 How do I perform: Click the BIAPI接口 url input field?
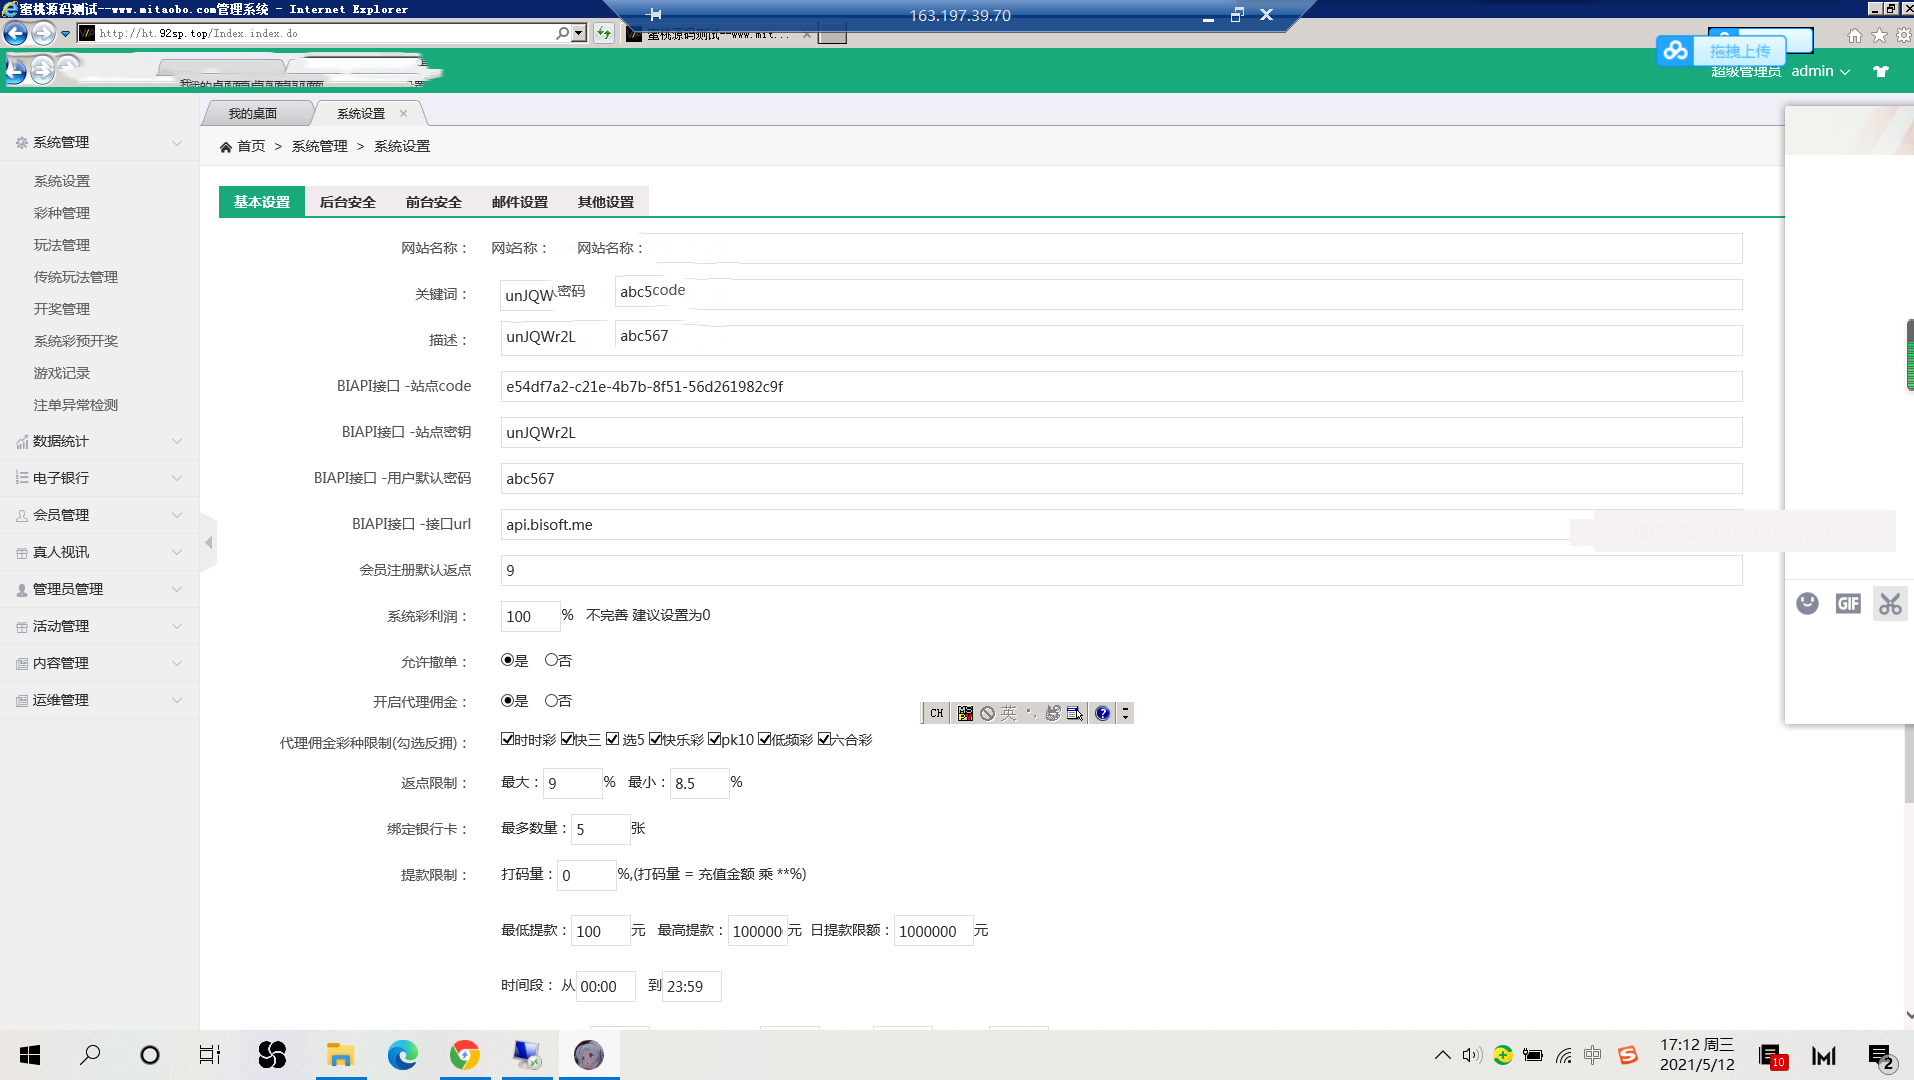click(1030, 525)
